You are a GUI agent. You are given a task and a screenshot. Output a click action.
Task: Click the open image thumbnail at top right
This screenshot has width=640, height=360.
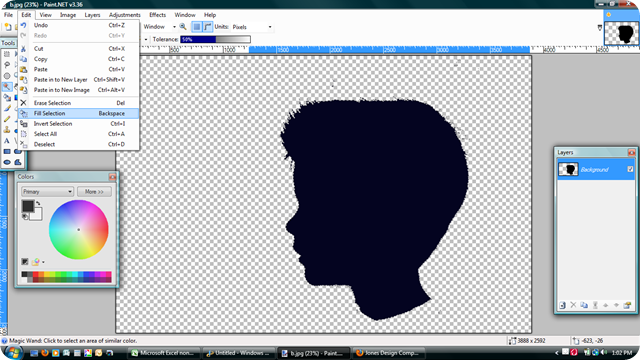click(x=621, y=33)
